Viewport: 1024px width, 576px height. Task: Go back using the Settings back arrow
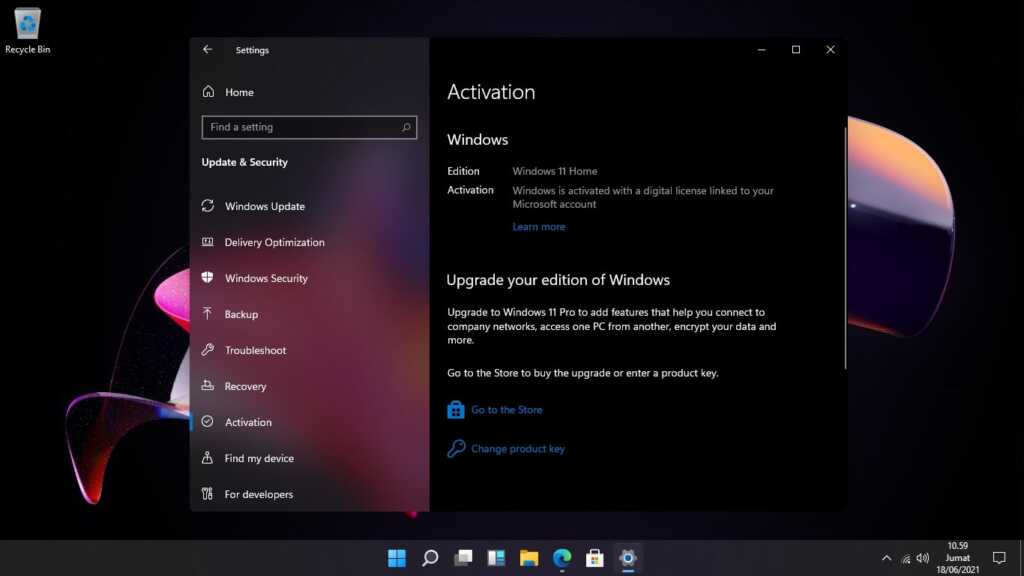click(207, 50)
